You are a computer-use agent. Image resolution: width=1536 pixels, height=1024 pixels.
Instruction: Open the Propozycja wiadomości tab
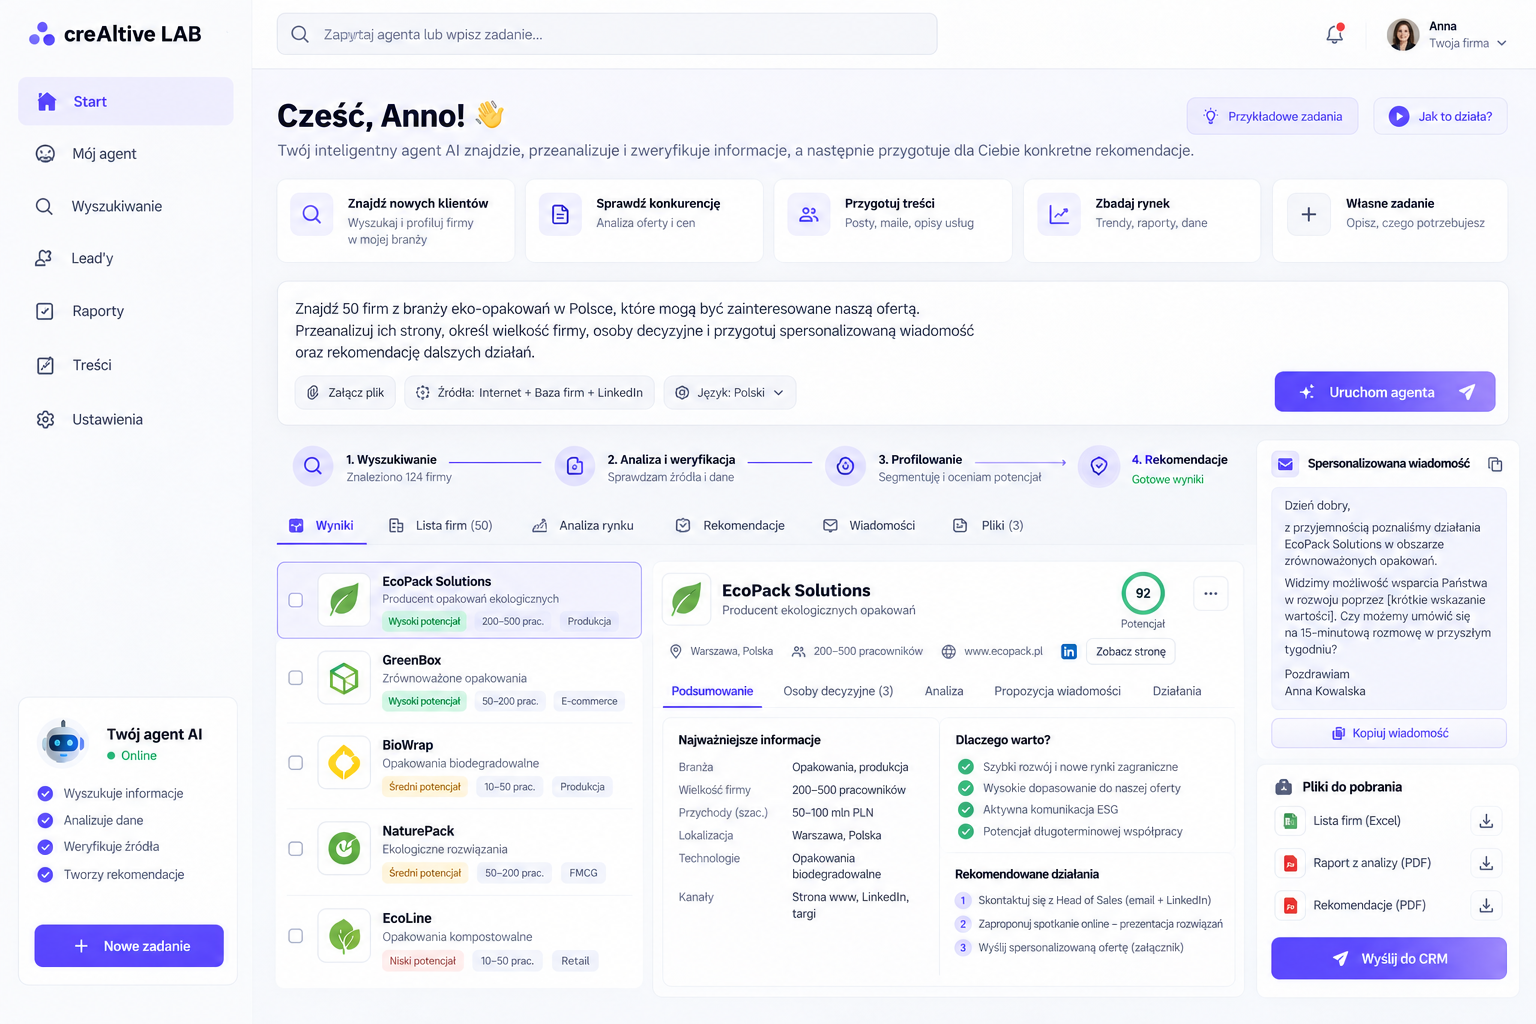[1057, 691]
